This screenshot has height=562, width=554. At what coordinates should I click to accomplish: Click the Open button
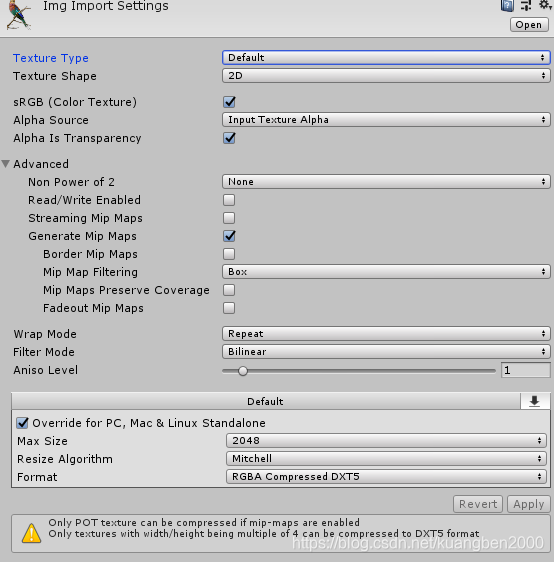coord(529,25)
